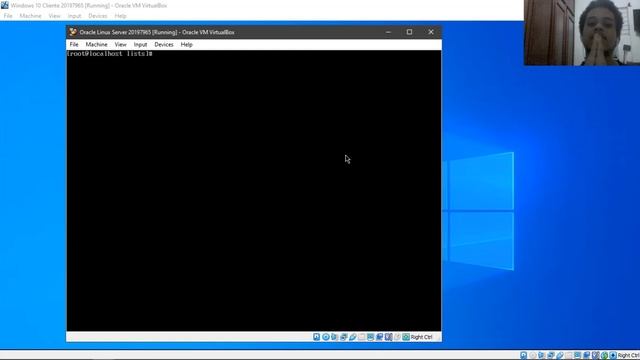Viewport: 640px width, 360px height.
Task: Click CPU features icon in outer VM status bar
Action: click(595, 356)
